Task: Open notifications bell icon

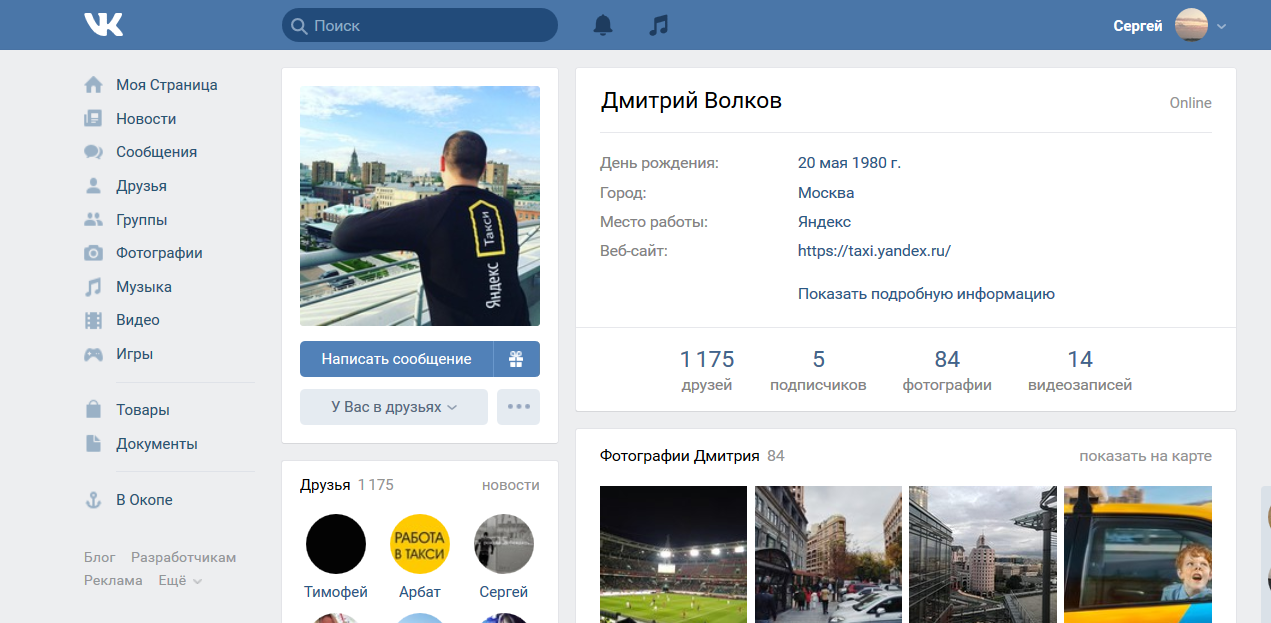Action: pos(603,25)
